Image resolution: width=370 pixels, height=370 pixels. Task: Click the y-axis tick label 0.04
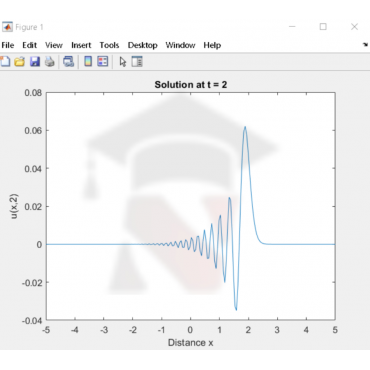(x=33, y=169)
